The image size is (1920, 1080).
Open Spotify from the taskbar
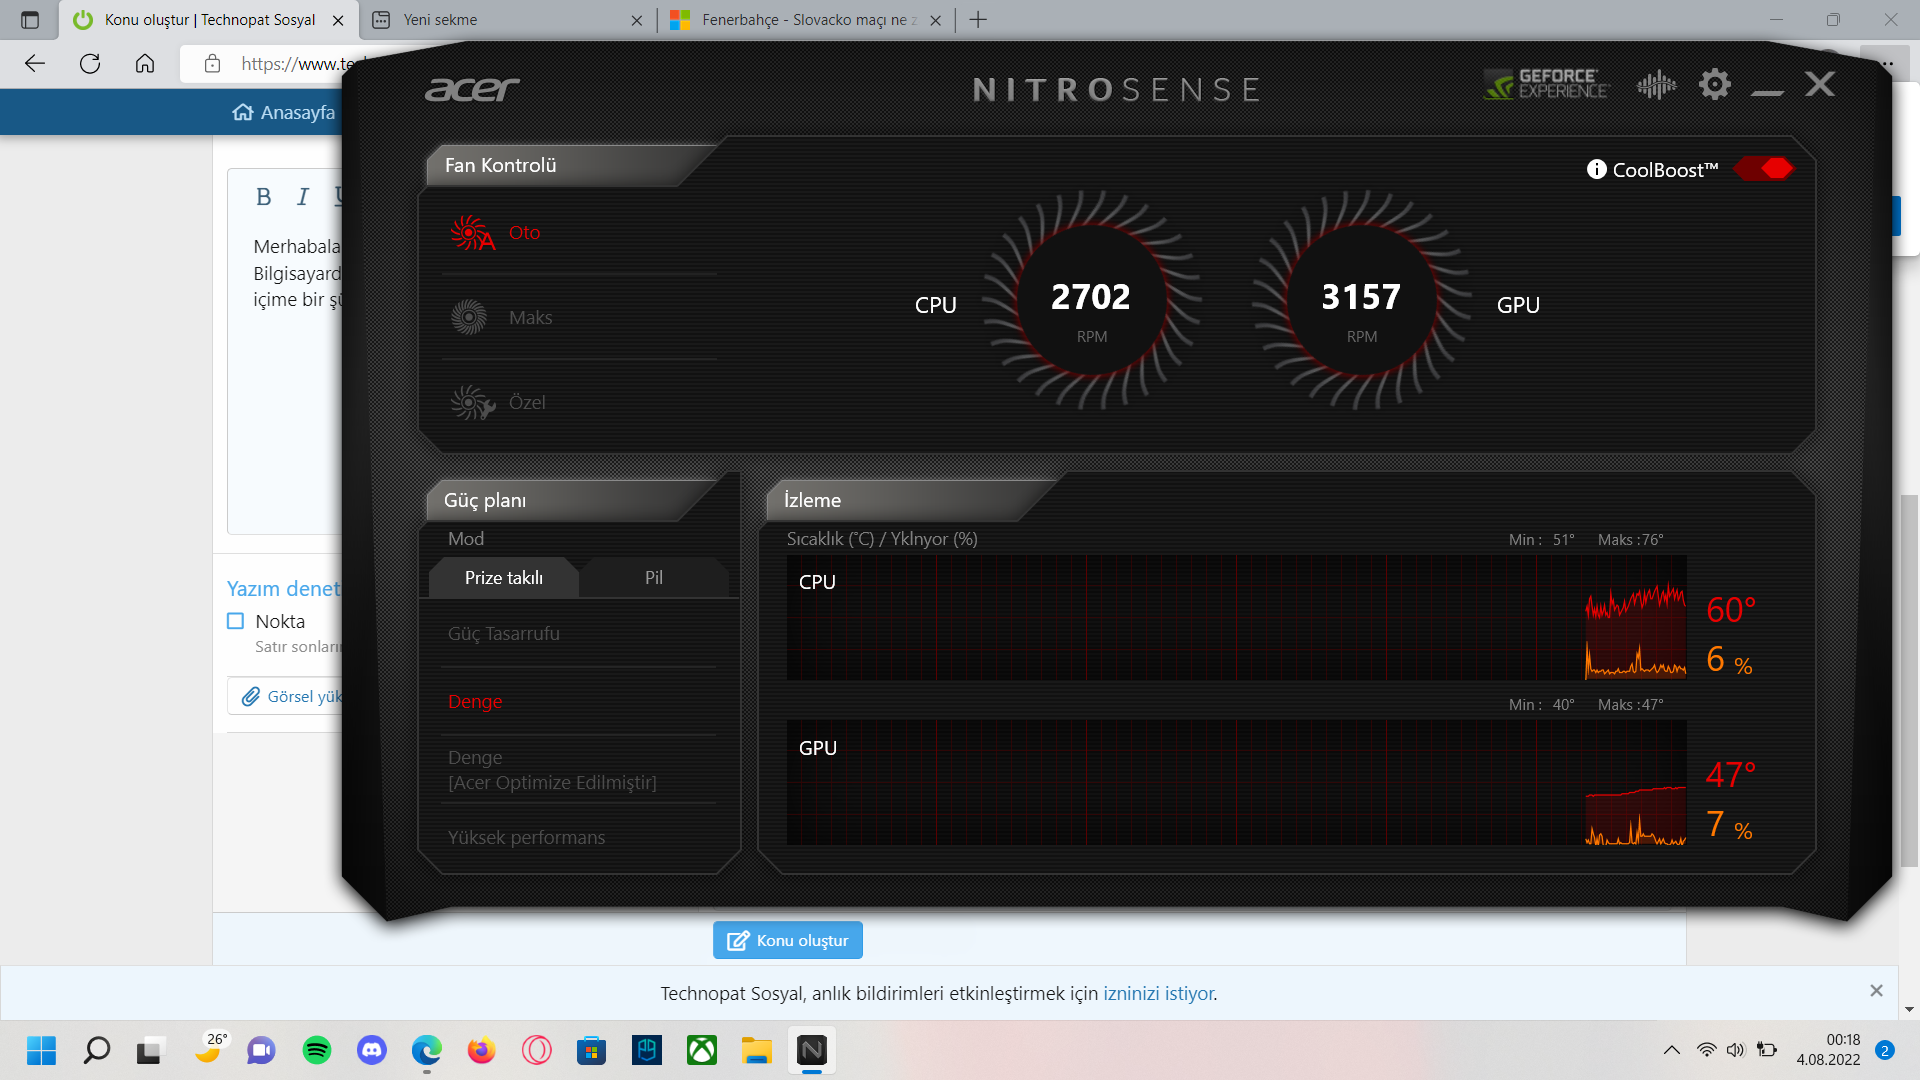317,1050
